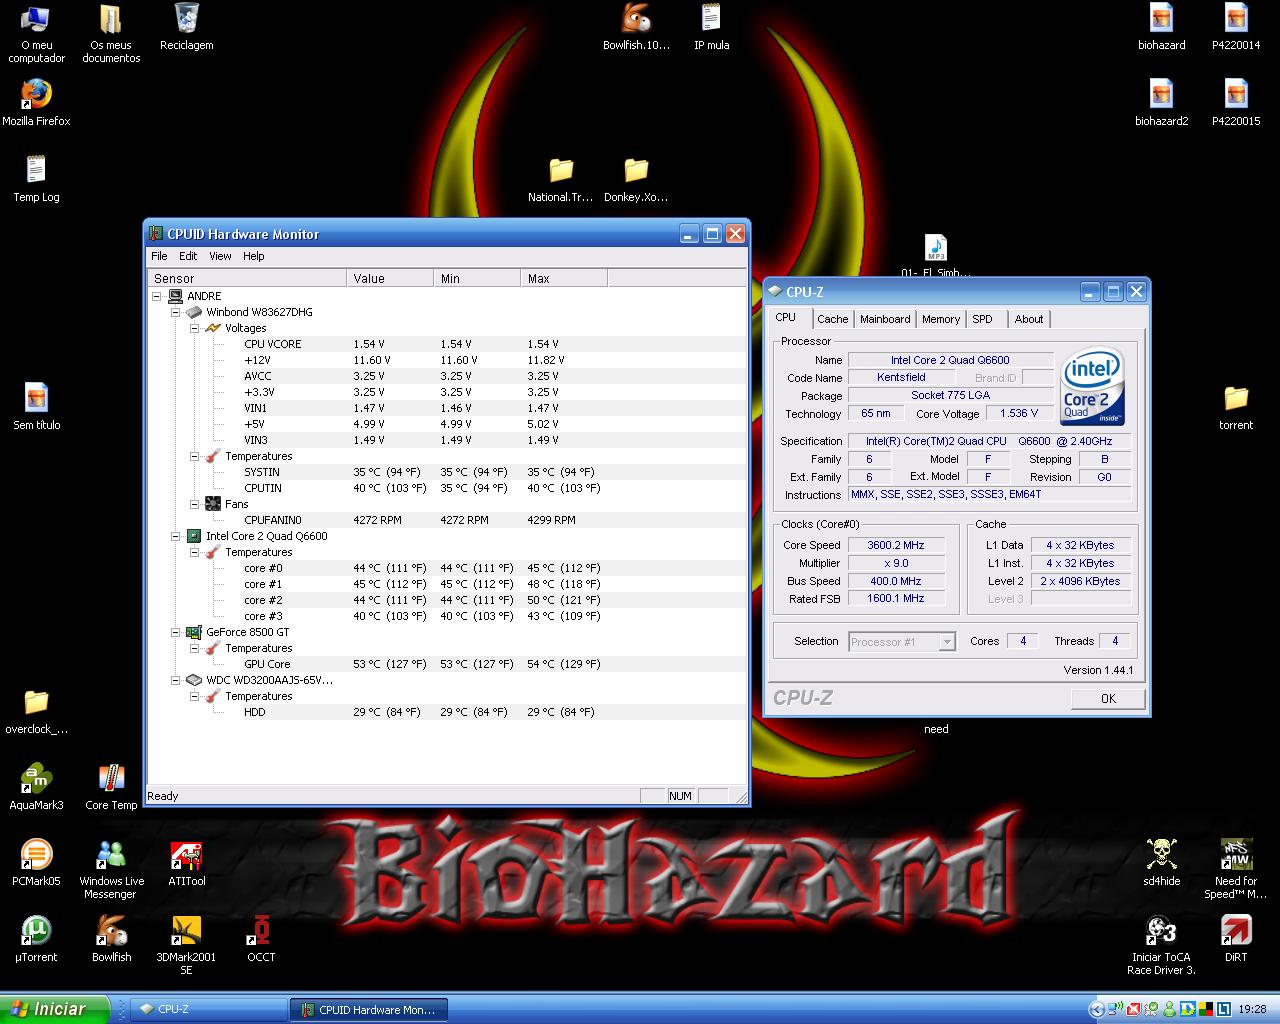Image resolution: width=1280 pixels, height=1024 pixels.
Task: Select the CPUFANIN0 fan row
Action: pyautogui.click(x=446, y=520)
